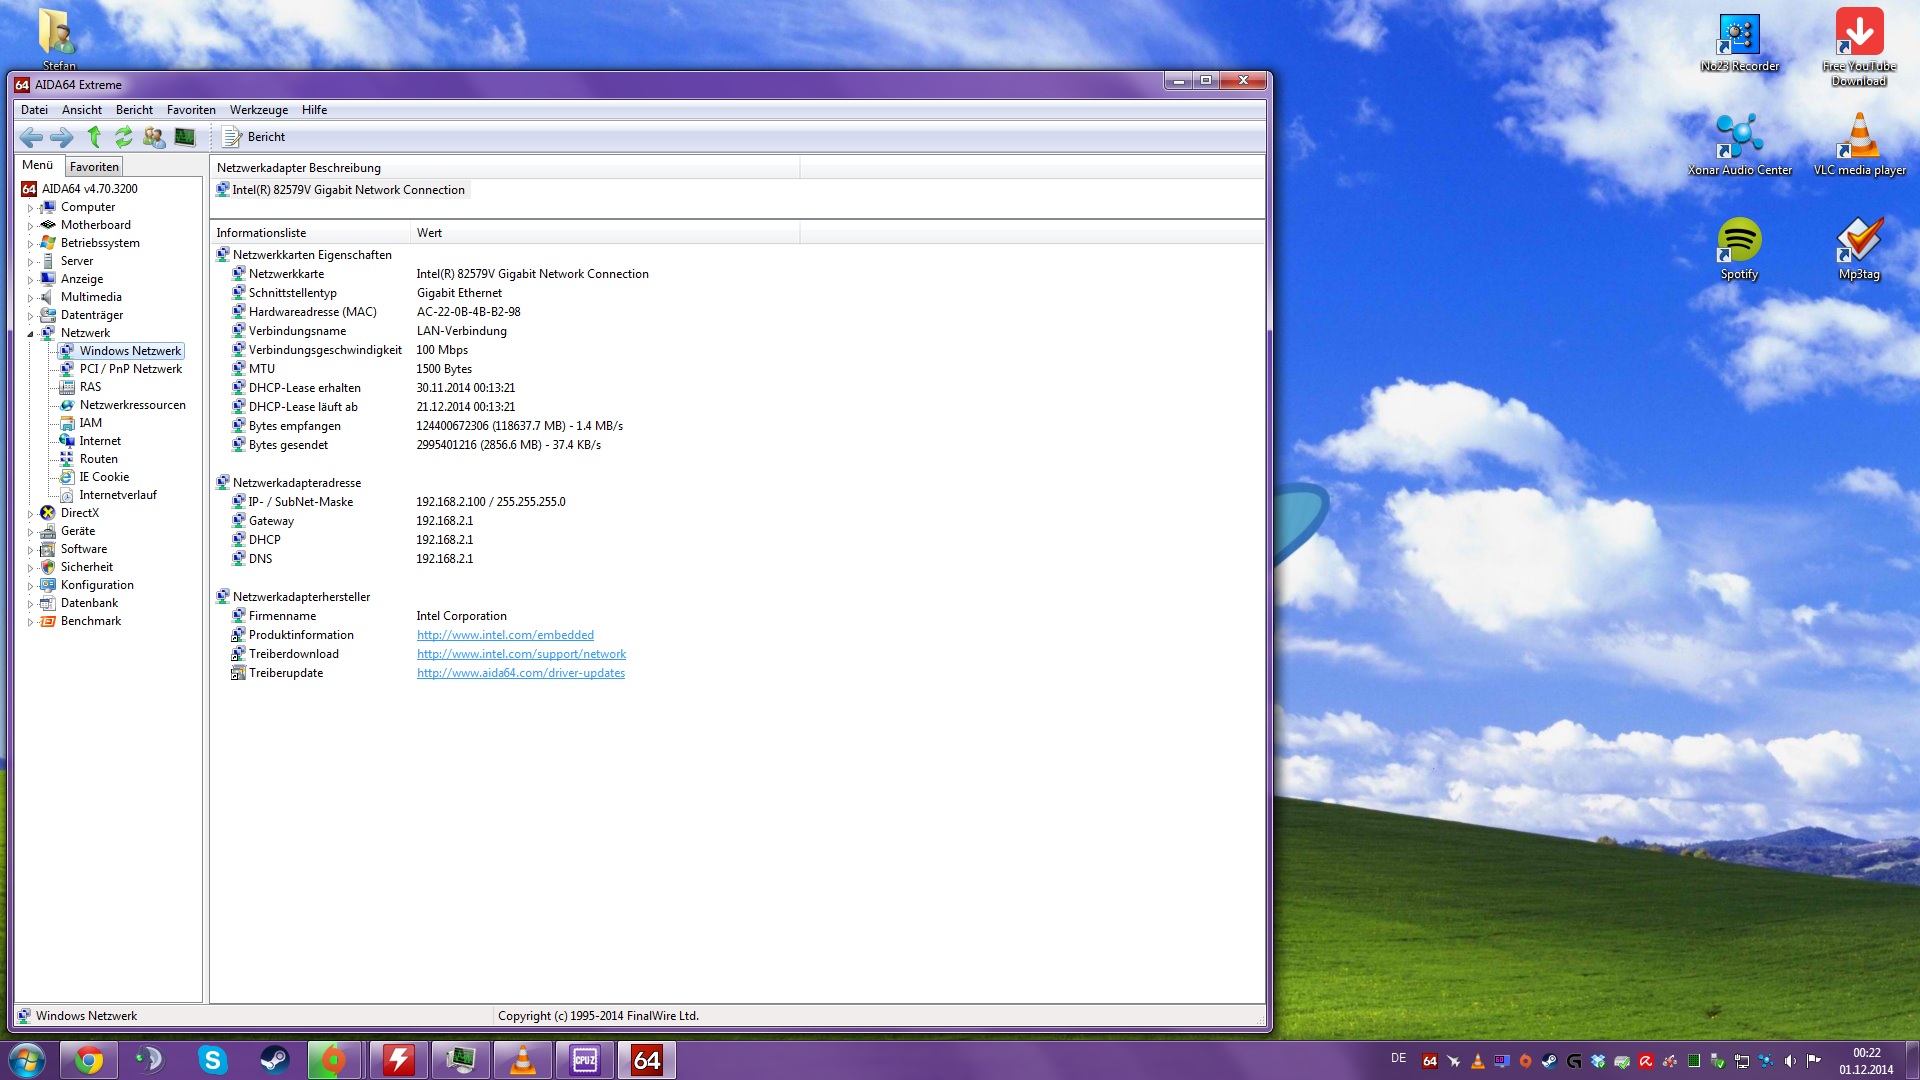Expand the Benchmark tree node
Screen dimensions: 1920x1080
pyautogui.click(x=30, y=622)
